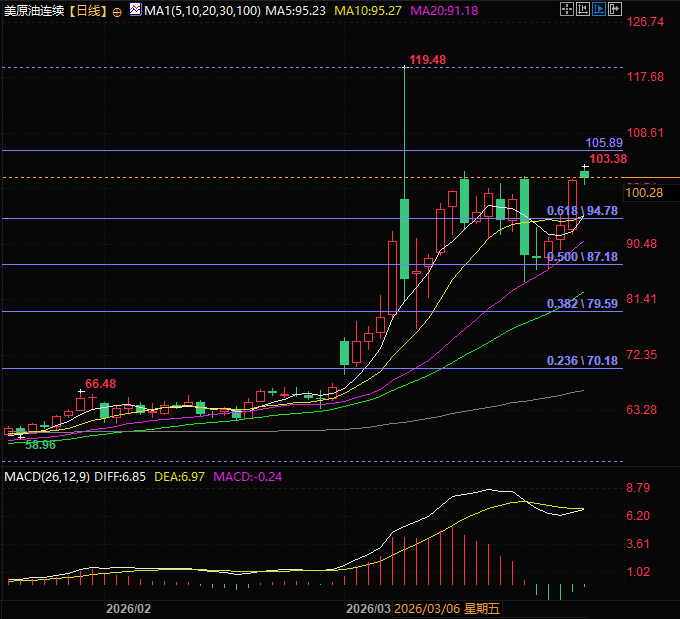The width and height of the screenshot is (680, 619).
Task: Click the 108.61 price axis value
Action: [x=645, y=133]
